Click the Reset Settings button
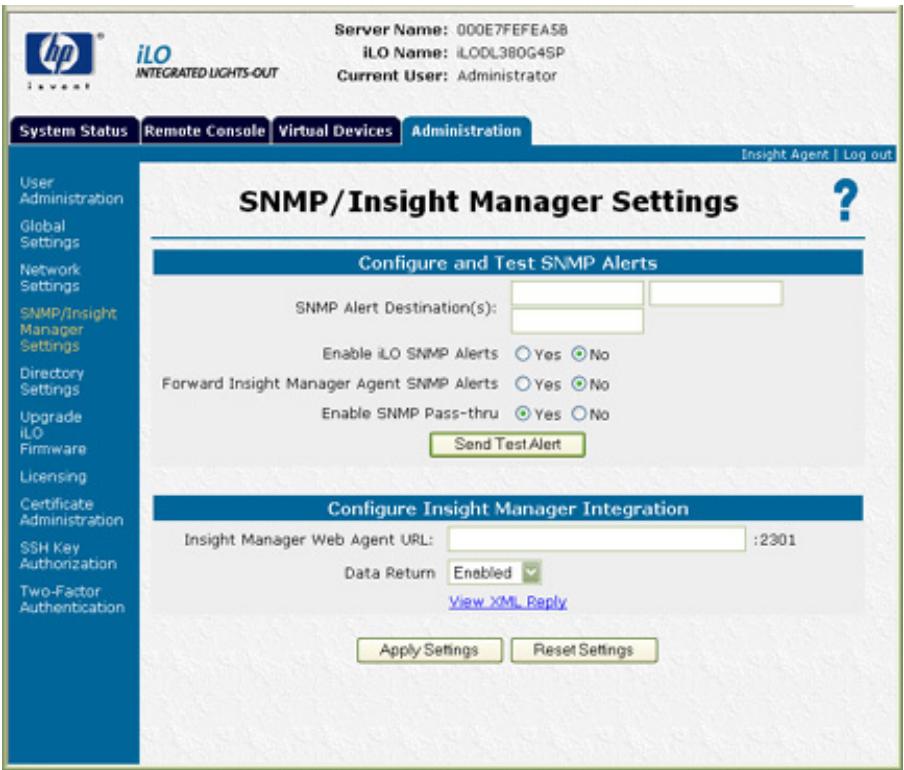Image resolution: width=904 pixels, height=770 pixels. [584, 650]
